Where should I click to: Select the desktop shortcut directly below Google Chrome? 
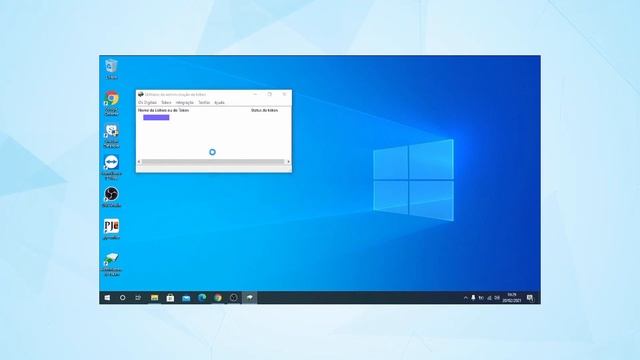(x=111, y=136)
